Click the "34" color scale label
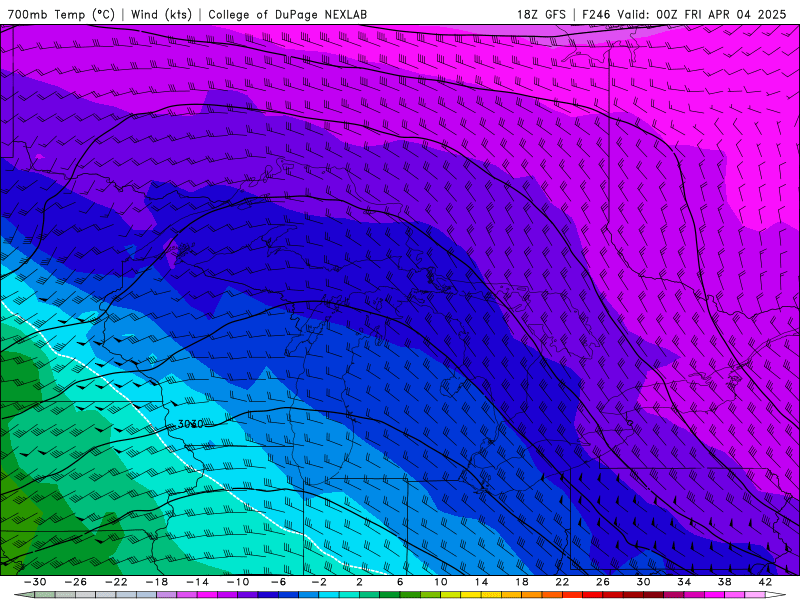Image resolution: width=800 pixels, height=600 pixels. click(684, 582)
